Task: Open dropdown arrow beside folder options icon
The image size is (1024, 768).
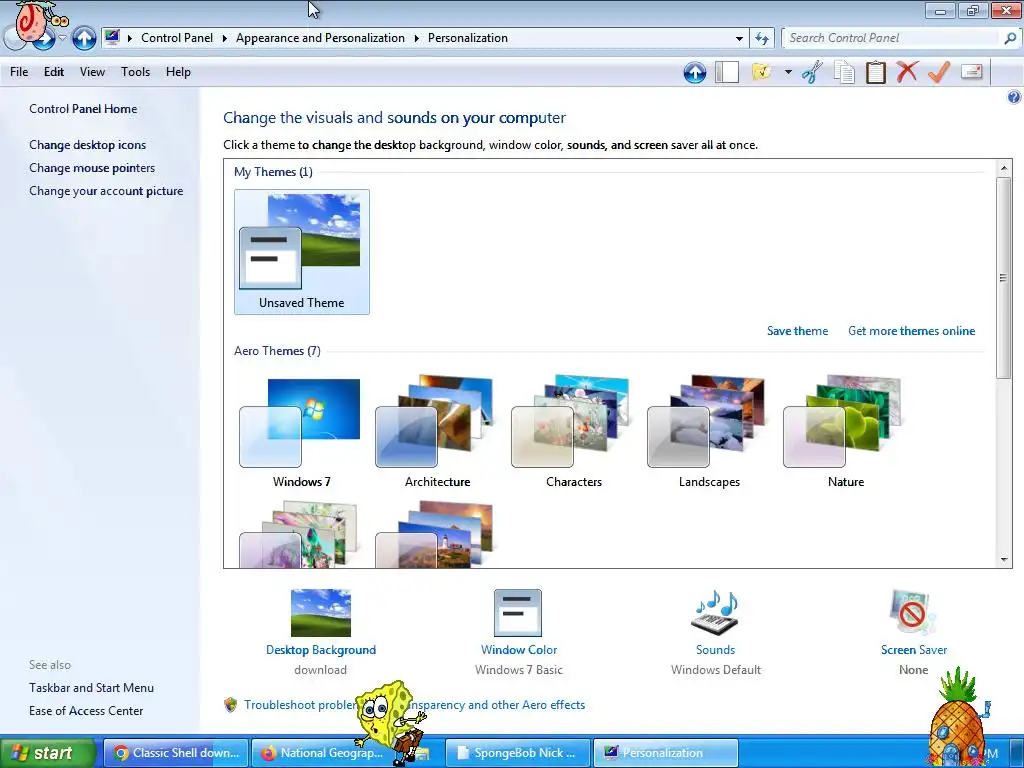Action: [788, 72]
